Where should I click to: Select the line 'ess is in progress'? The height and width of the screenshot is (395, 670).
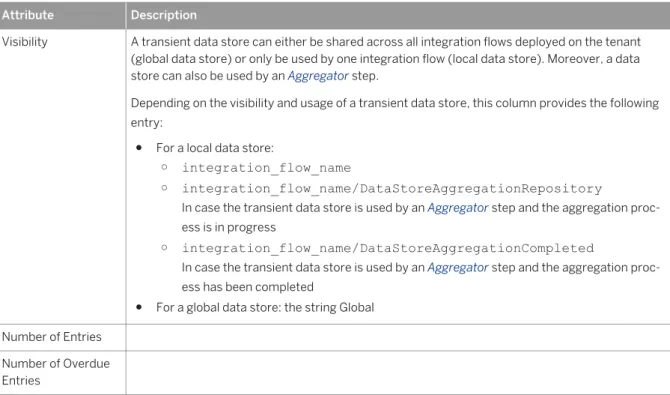tap(229, 227)
